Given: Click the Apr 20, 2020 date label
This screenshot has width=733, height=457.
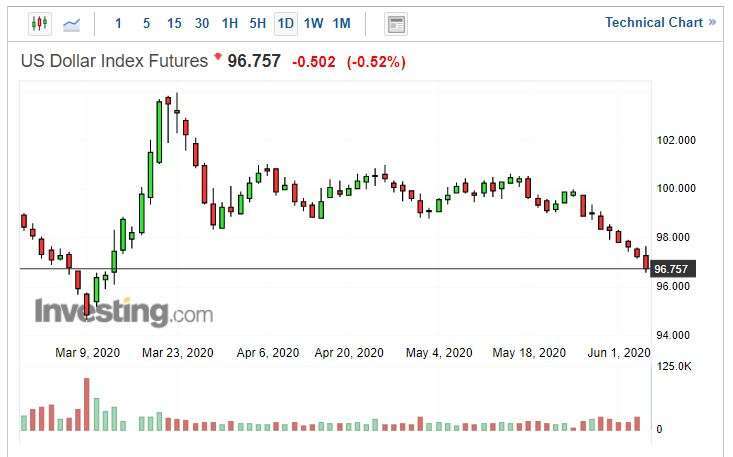Looking at the screenshot, I should (349, 352).
